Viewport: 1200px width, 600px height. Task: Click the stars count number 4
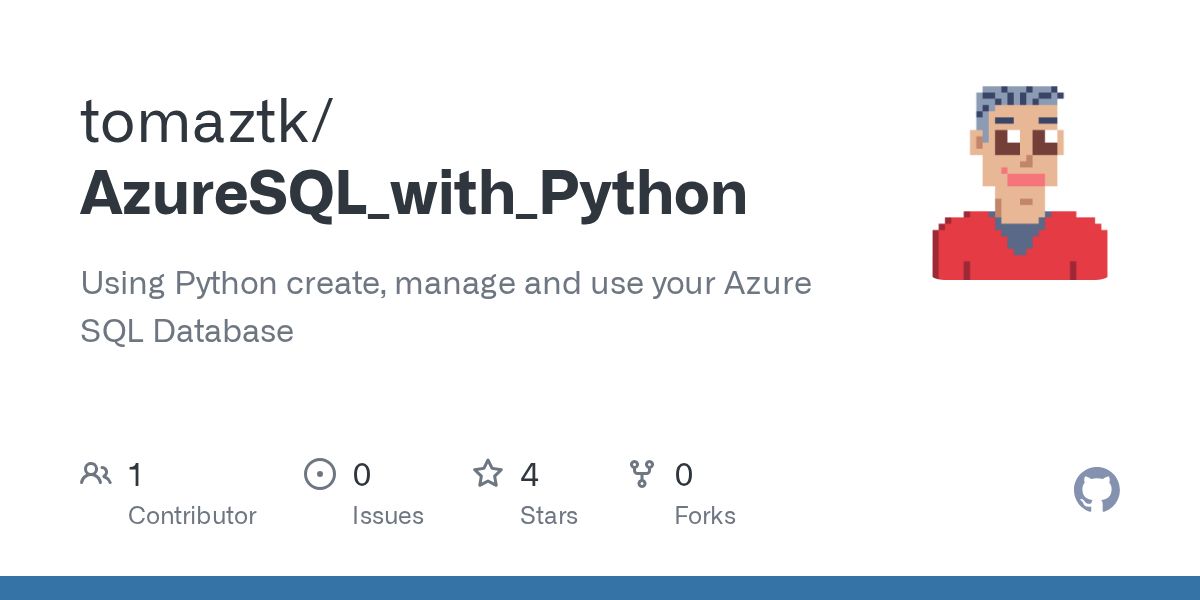coord(529,475)
